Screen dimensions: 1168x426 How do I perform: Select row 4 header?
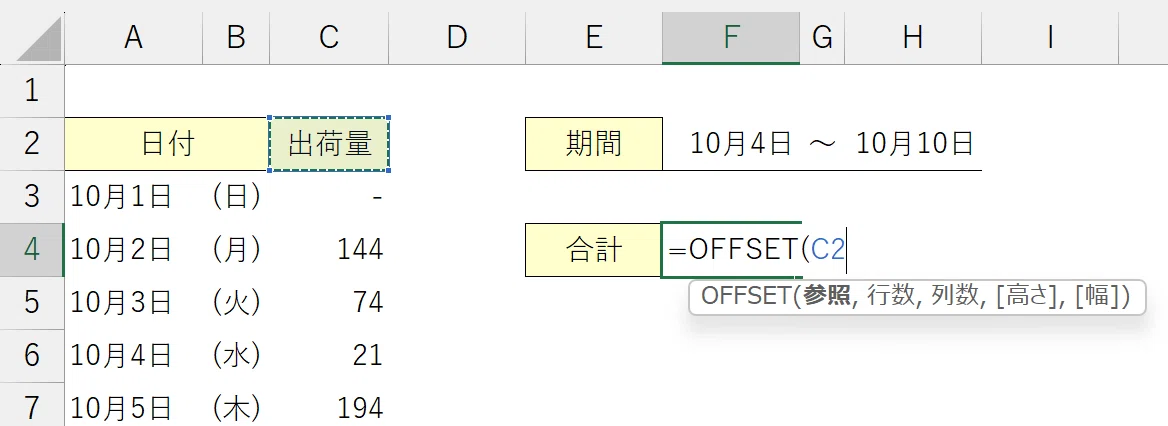(32, 249)
